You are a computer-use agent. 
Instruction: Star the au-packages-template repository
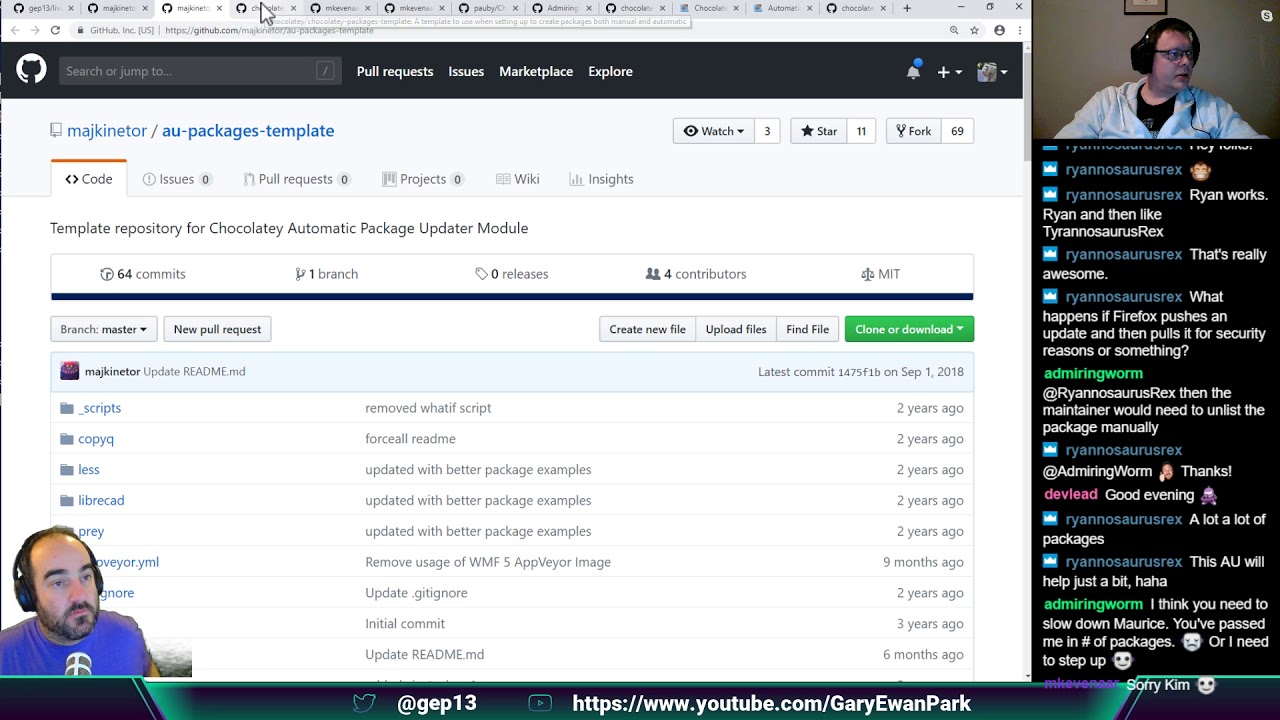tap(819, 131)
